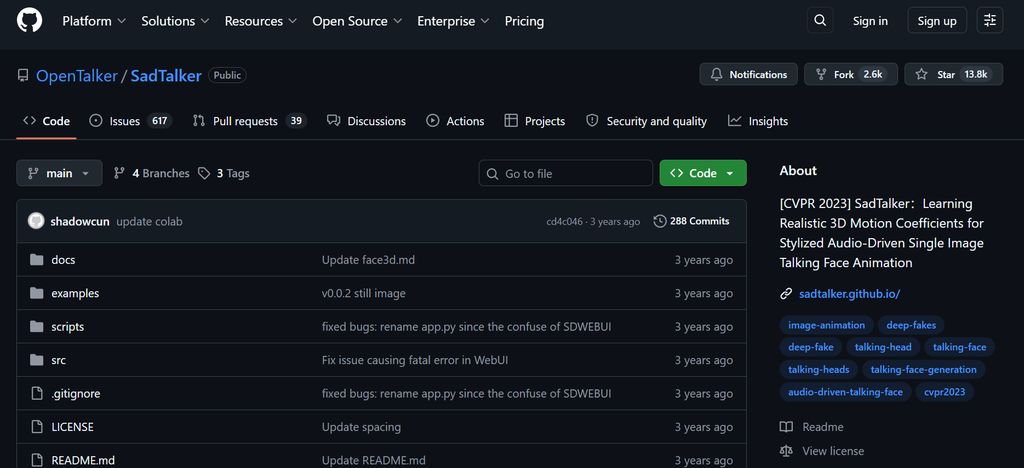Expand the Enterprise menu
This screenshot has width=1024, height=468.
[x=453, y=21]
